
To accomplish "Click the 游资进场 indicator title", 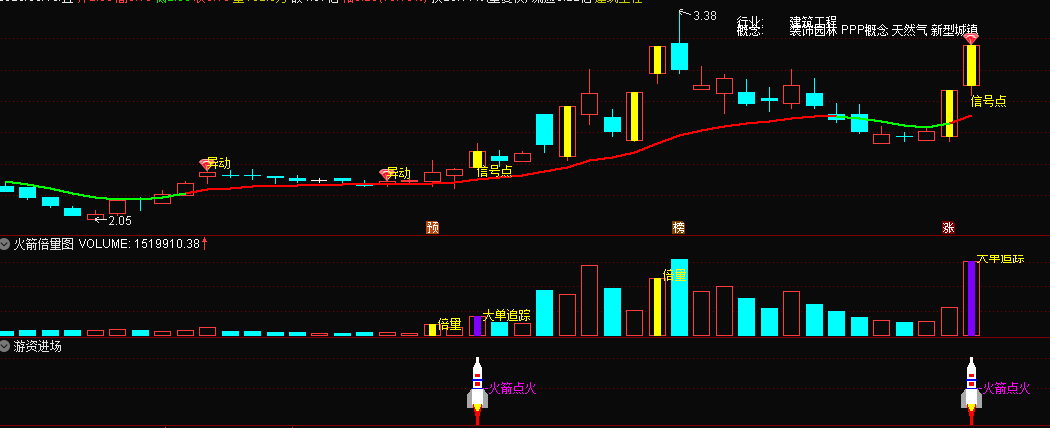I will click(x=38, y=346).
